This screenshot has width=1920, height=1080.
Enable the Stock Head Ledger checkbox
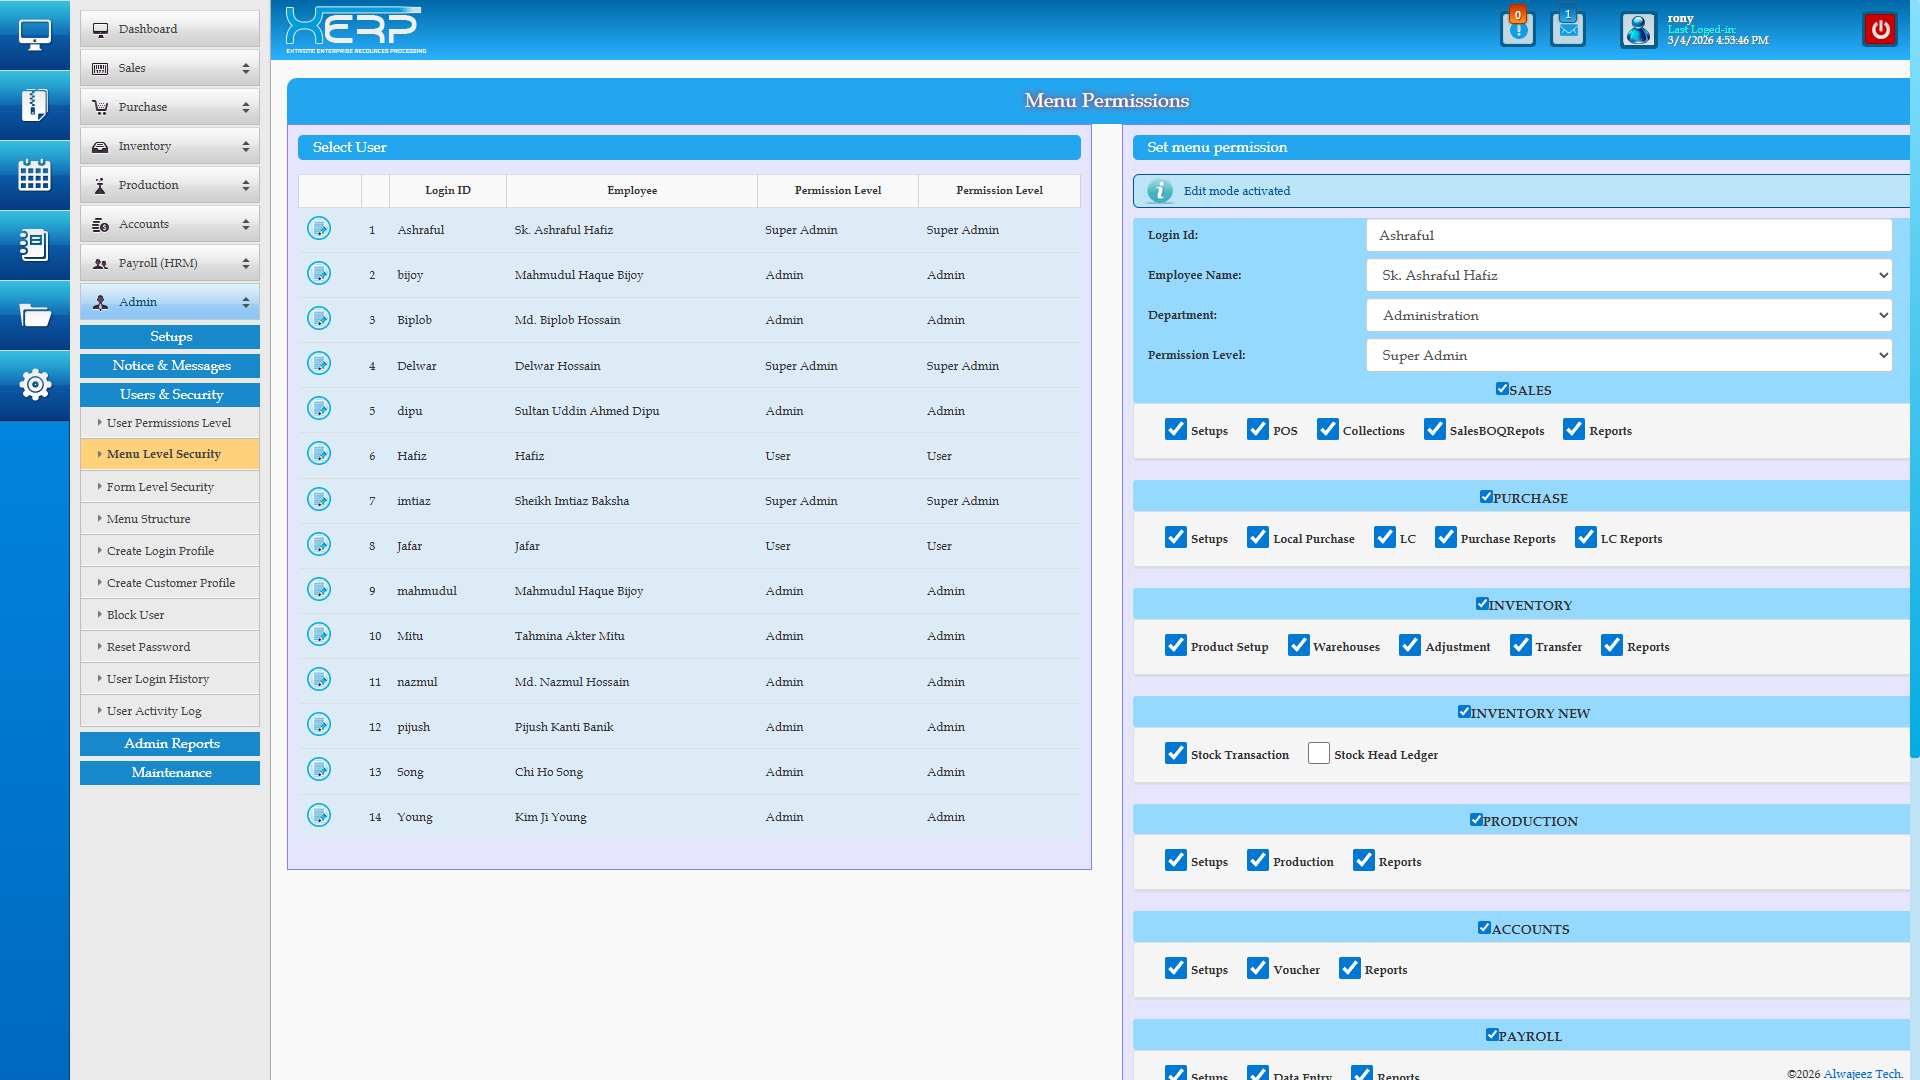pyautogui.click(x=1319, y=754)
